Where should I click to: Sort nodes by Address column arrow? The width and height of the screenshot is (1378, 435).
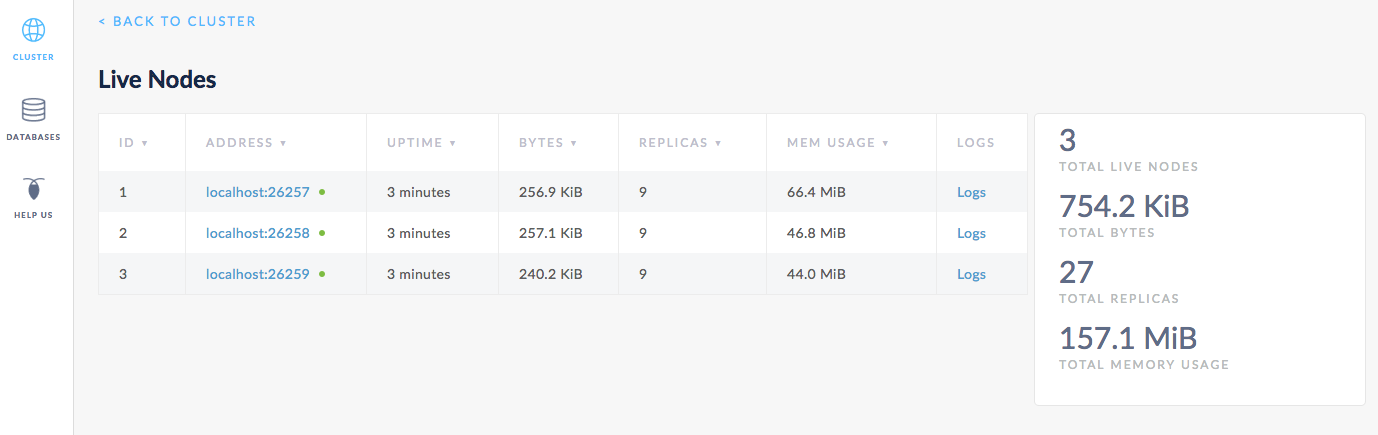tap(283, 143)
